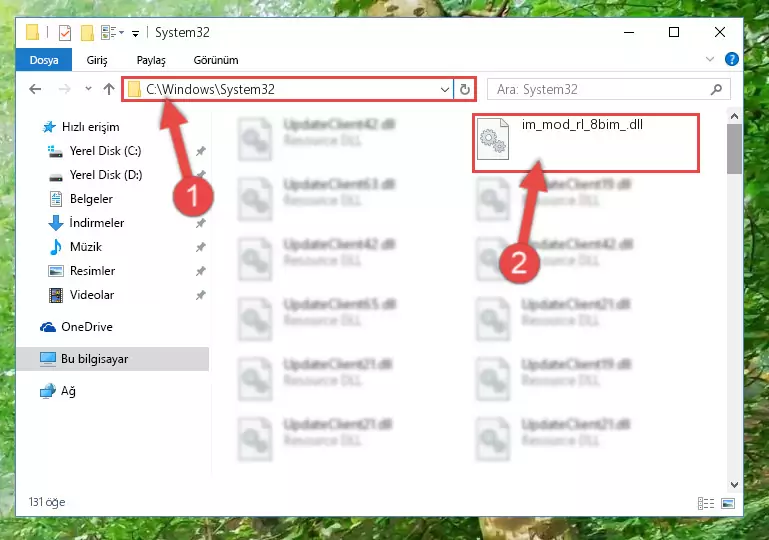769x540 pixels.
Task: Click the vertical scrollbar thumb
Action: pos(734,149)
